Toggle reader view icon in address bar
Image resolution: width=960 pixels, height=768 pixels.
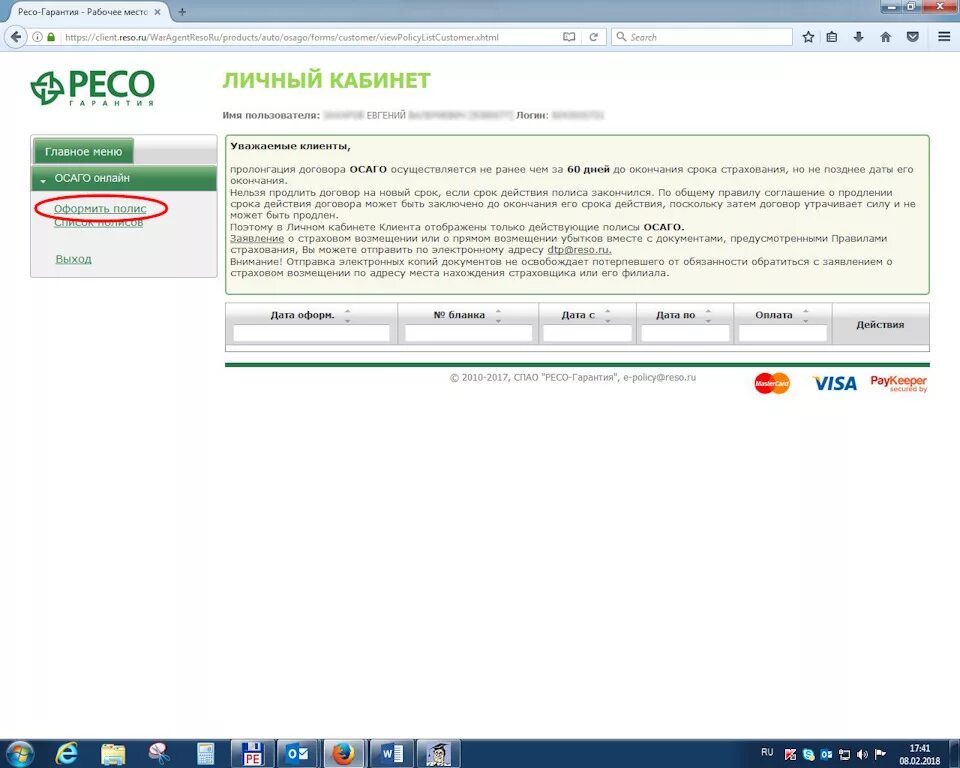[569, 37]
